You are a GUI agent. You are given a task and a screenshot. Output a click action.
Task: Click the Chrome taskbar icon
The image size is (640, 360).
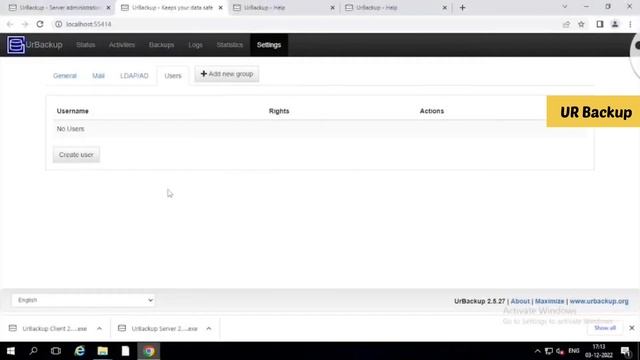pyautogui.click(x=149, y=351)
